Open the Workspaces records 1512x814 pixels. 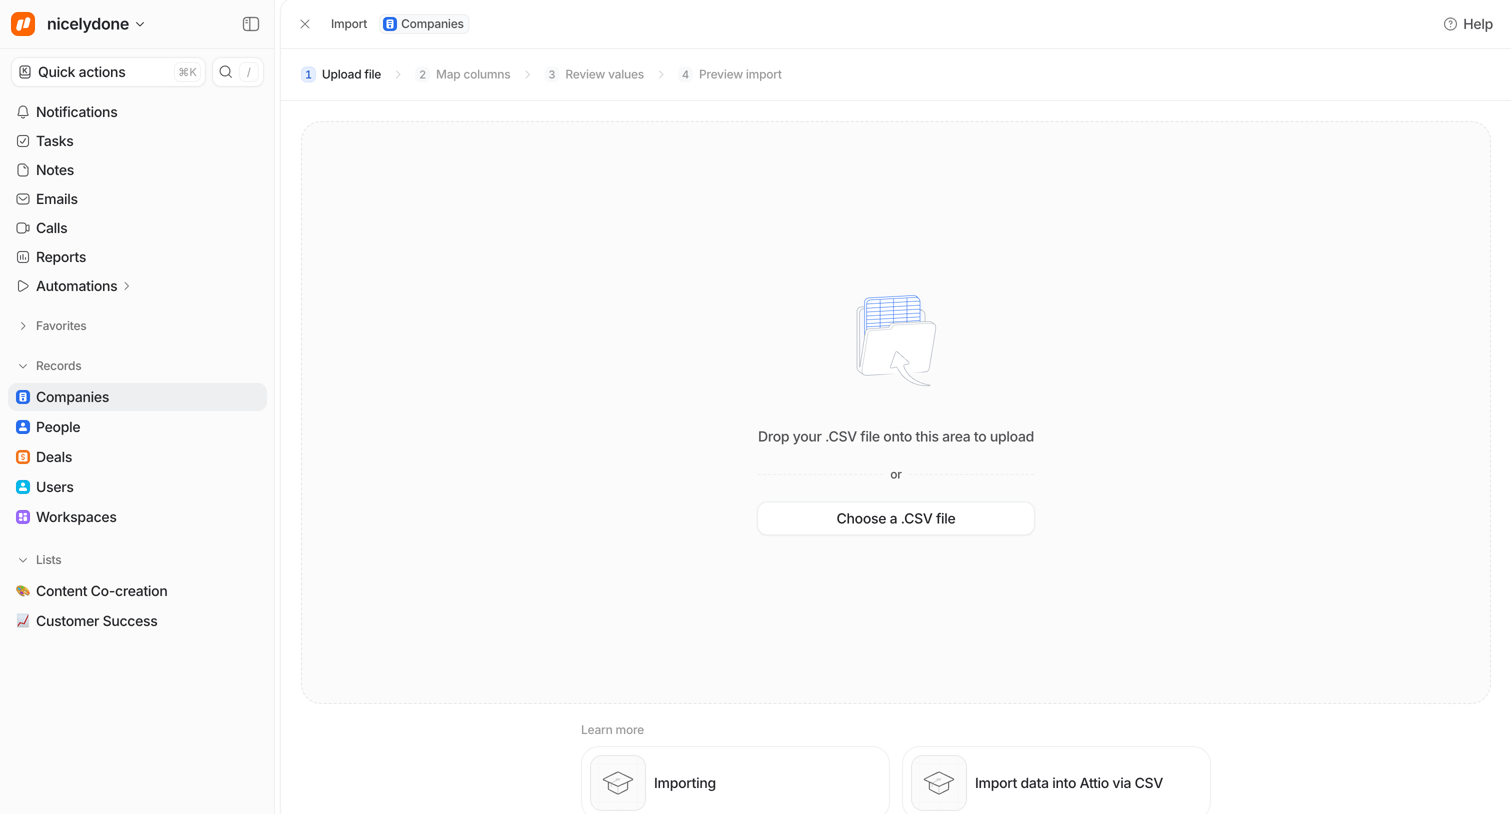pyautogui.click(x=76, y=517)
